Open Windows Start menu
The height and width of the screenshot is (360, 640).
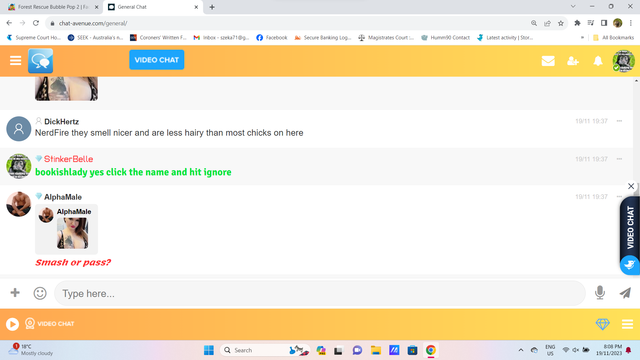(x=209, y=350)
